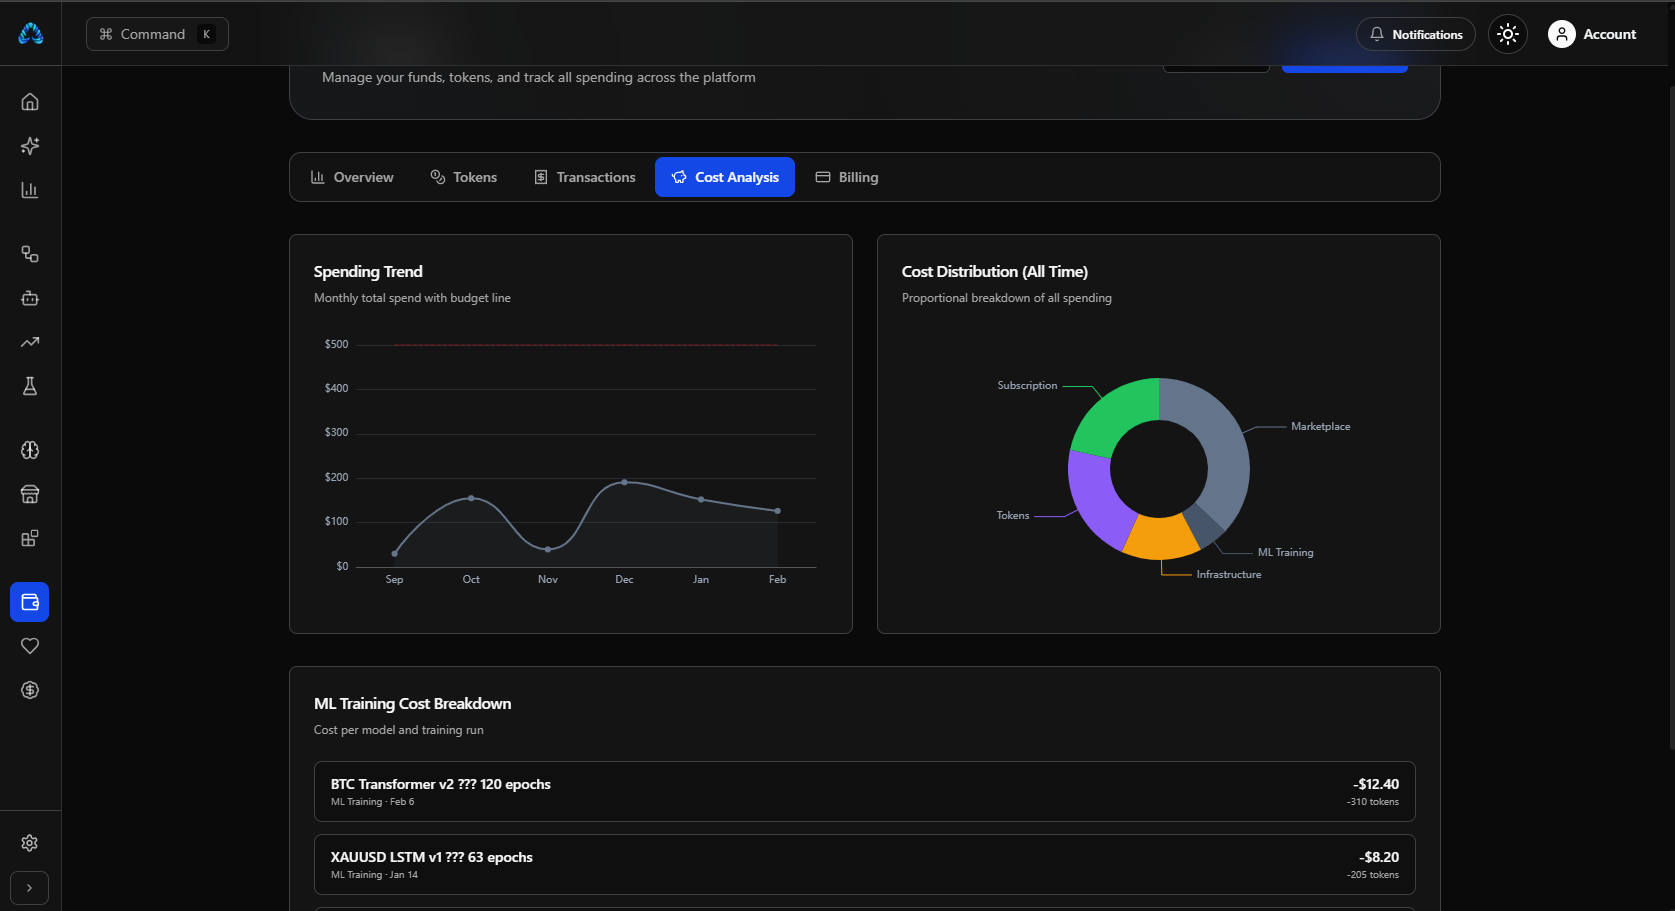
Task: Click the Sep data point on Spending Trend
Action: tap(395, 553)
